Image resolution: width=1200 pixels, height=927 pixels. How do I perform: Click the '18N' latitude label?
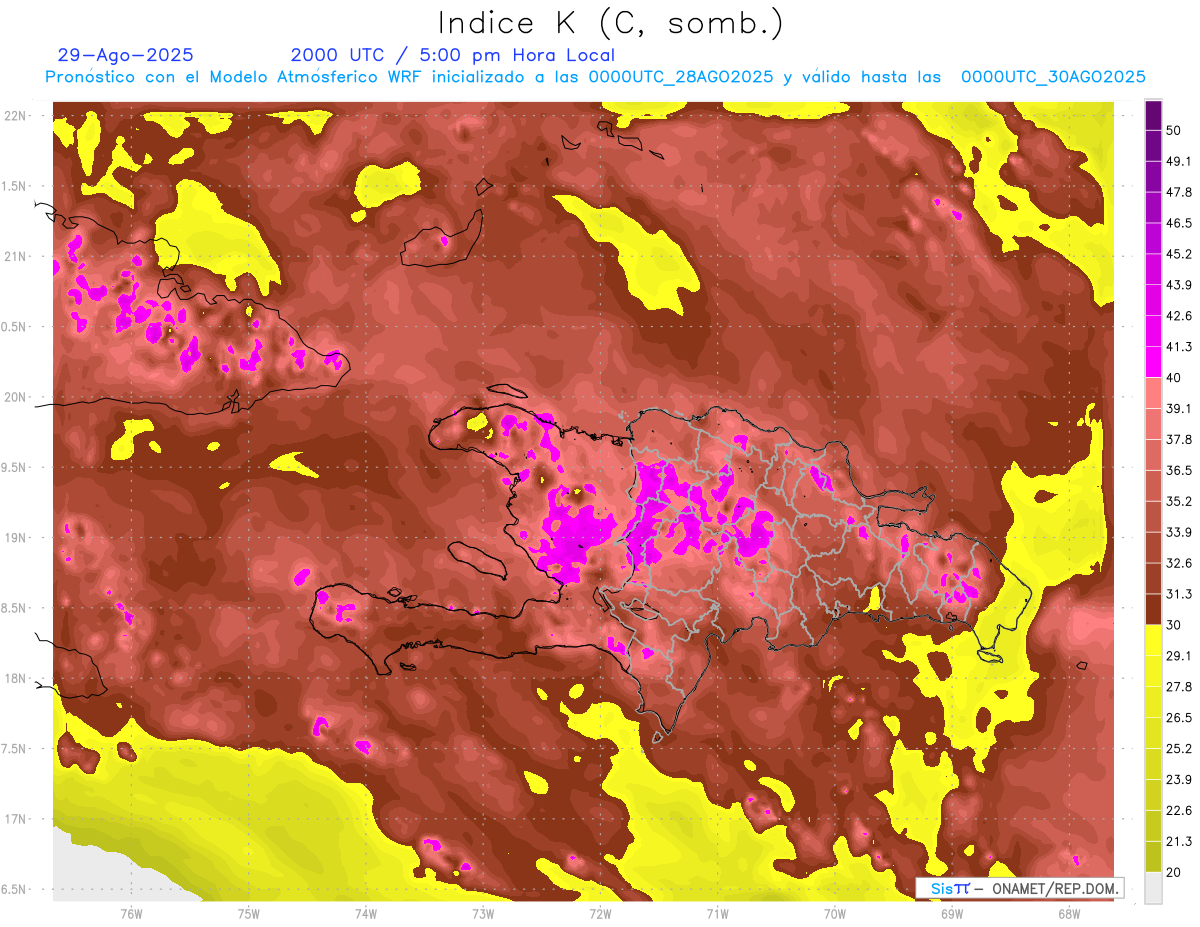click(16, 678)
